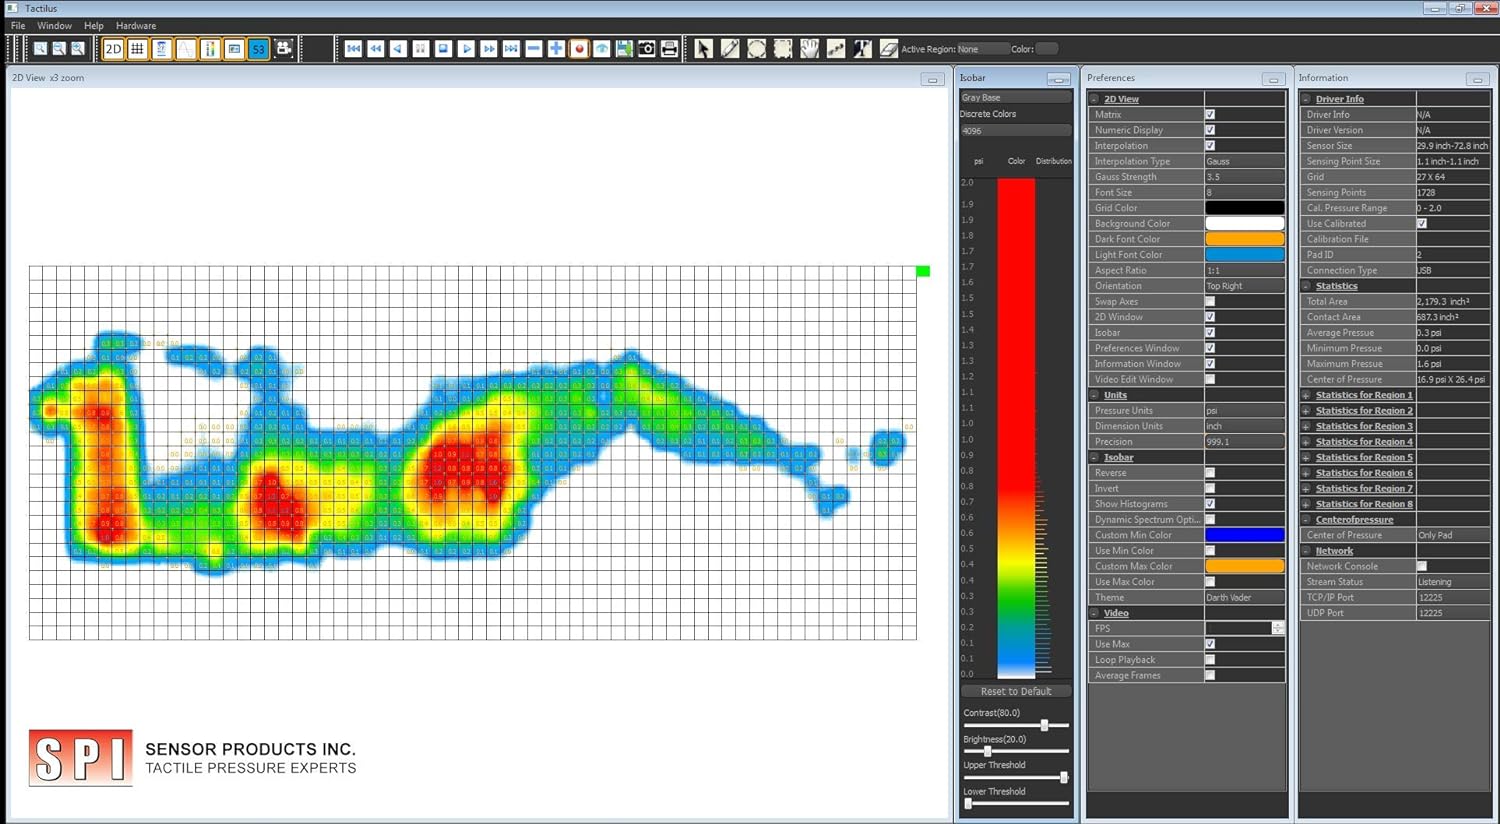This screenshot has height=824, width=1500.
Task: Open the Theme Darth Vader dropdown
Action: [x=1244, y=598]
